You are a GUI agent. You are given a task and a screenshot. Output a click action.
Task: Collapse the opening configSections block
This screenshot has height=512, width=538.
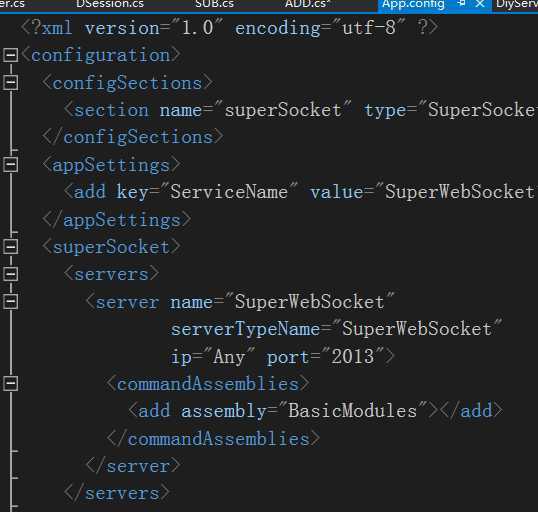(10, 82)
